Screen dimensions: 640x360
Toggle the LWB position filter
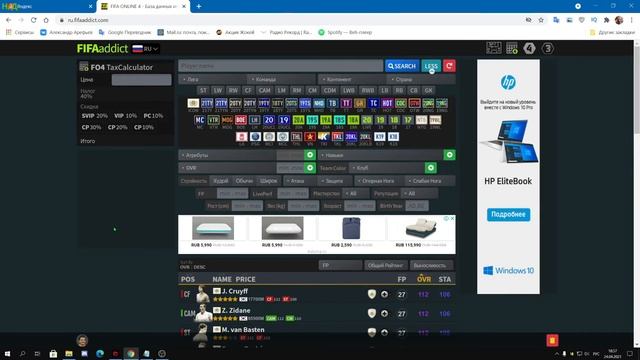coord(349,90)
